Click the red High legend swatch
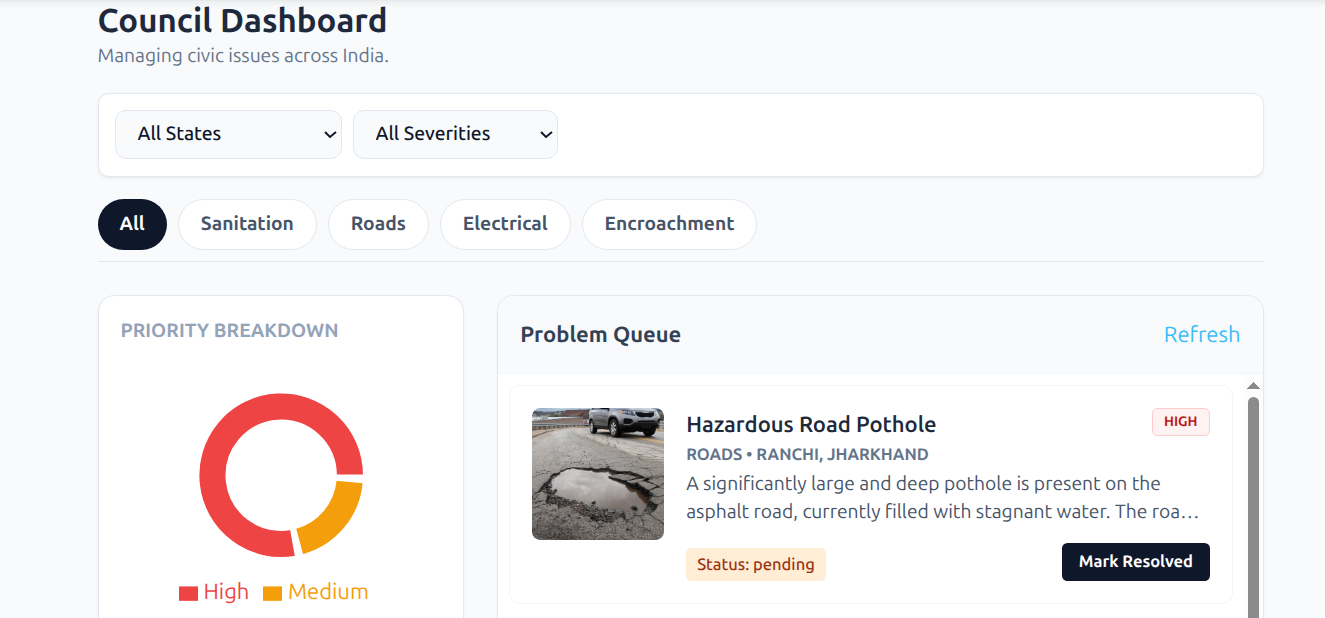This screenshot has height=618, width=1325. (x=188, y=593)
